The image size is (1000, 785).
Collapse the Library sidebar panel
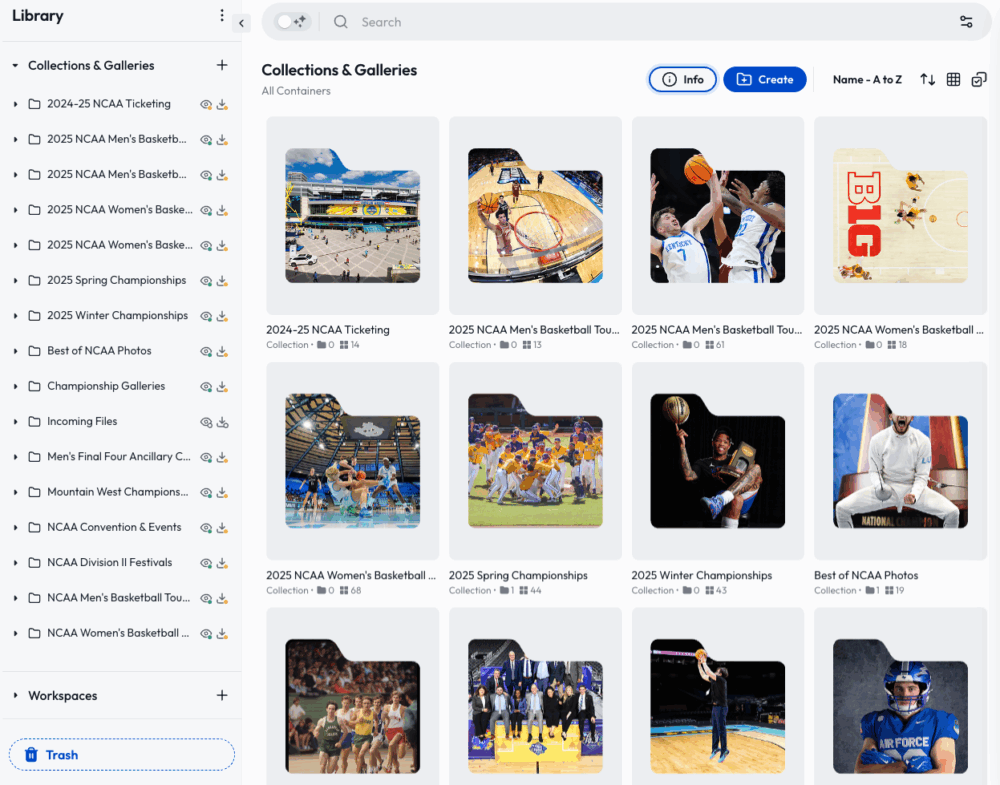pos(241,23)
